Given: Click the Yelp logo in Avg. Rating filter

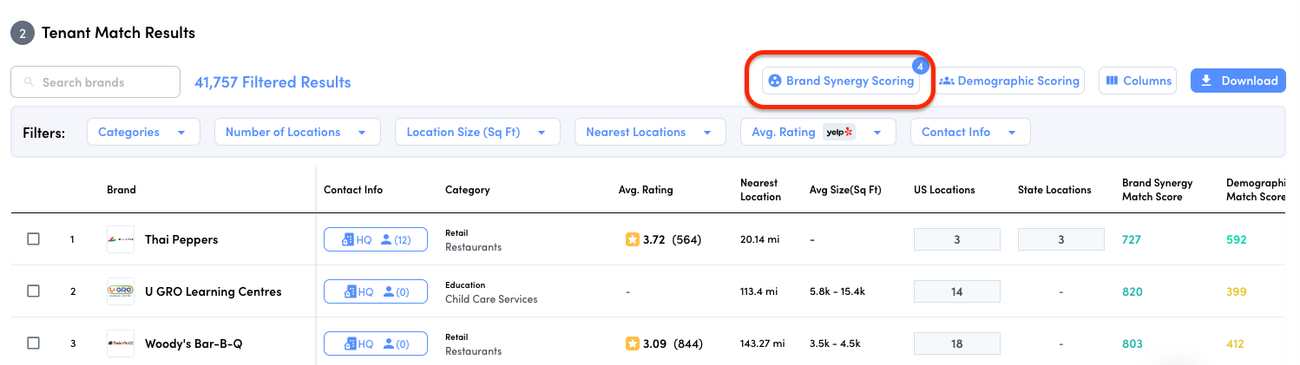Looking at the screenshot, I should click(x=838, y=132).
